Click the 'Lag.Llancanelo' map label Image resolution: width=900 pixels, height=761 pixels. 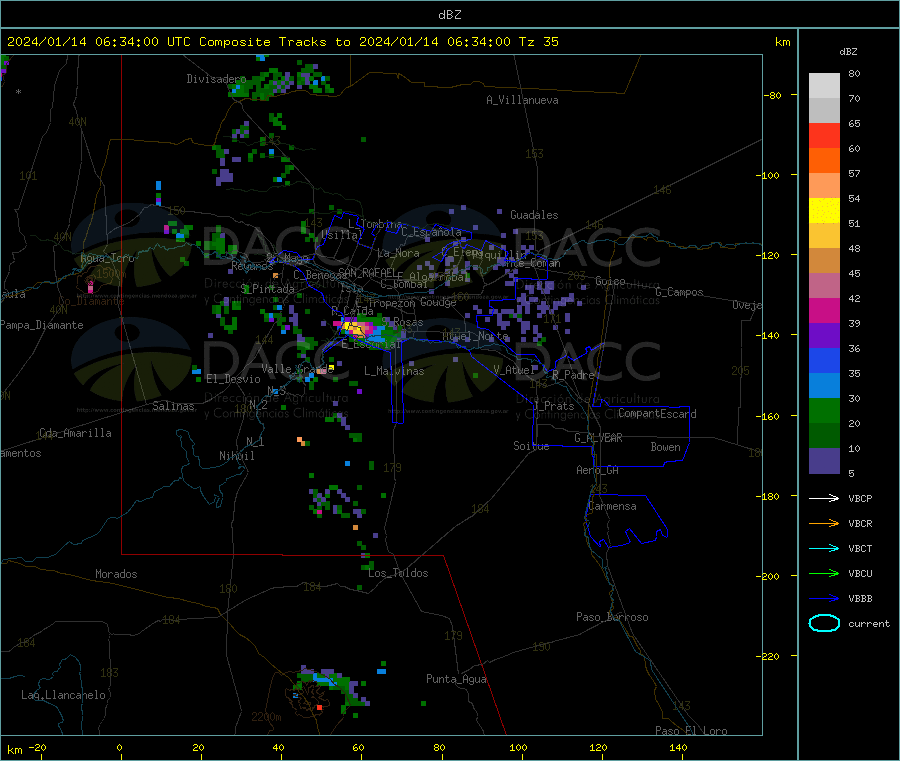click(63, 695)
